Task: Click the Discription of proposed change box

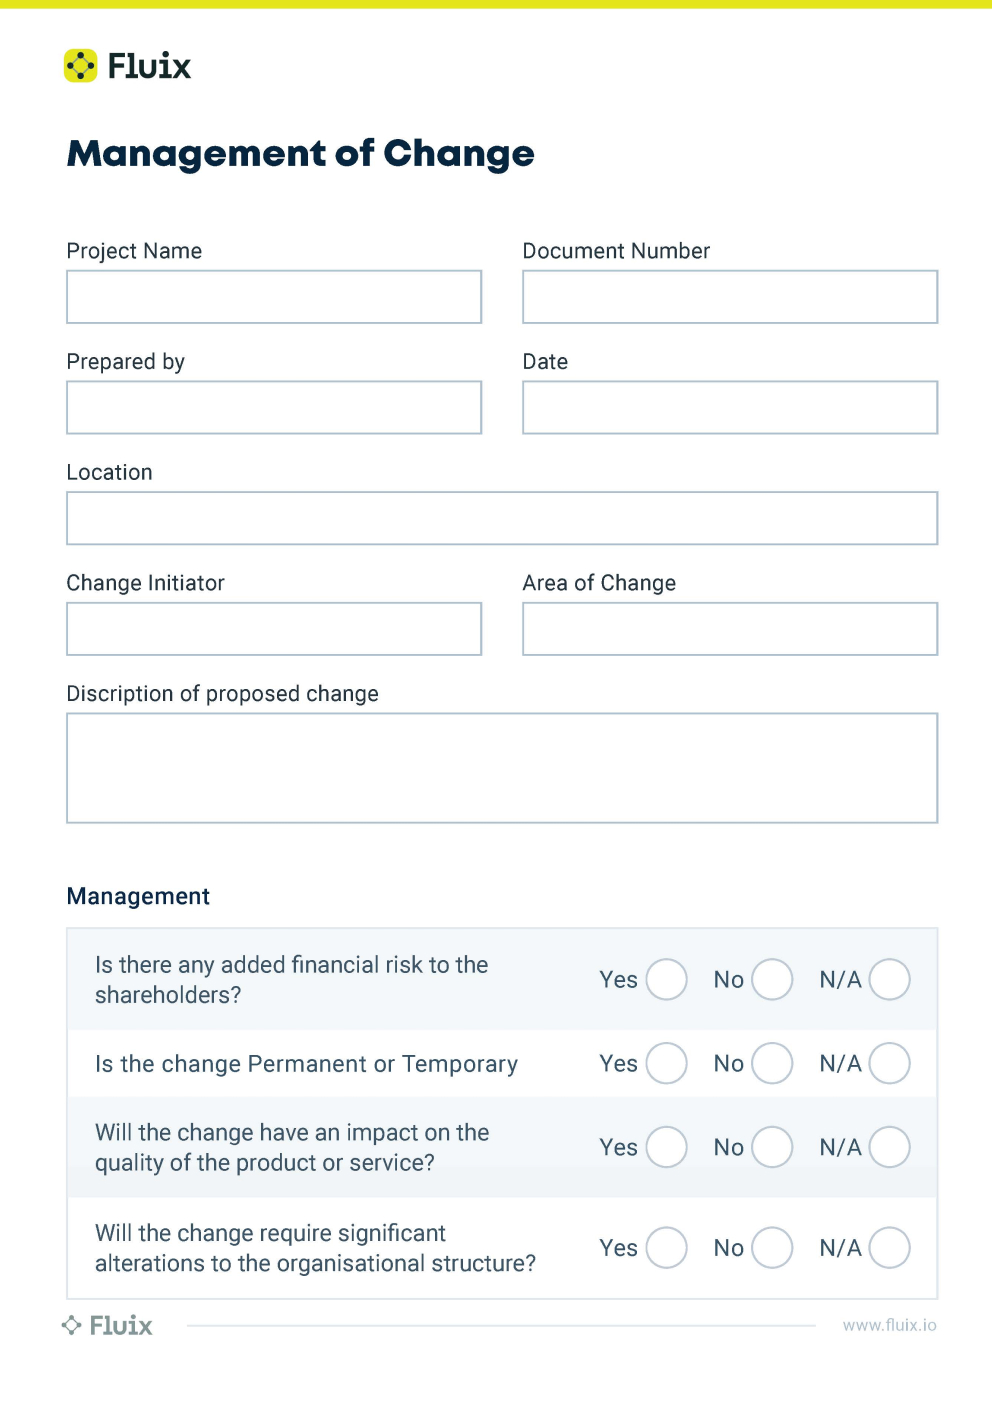Action: pyautogui.click(x=502, y=768)
